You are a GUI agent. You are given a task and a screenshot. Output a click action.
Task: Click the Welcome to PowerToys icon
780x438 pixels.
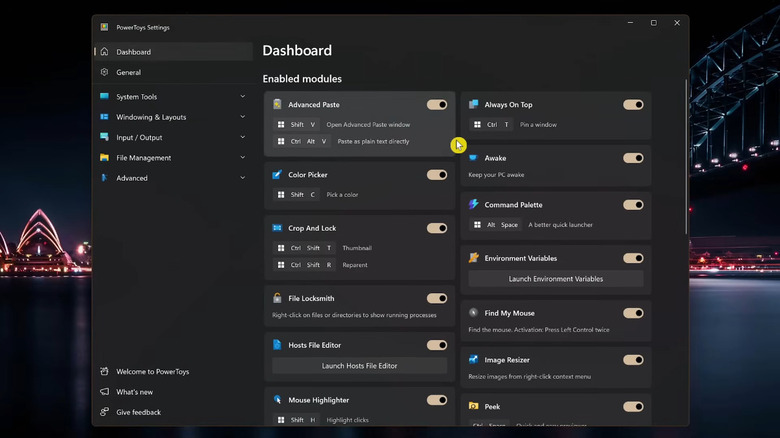click(104, 371)
